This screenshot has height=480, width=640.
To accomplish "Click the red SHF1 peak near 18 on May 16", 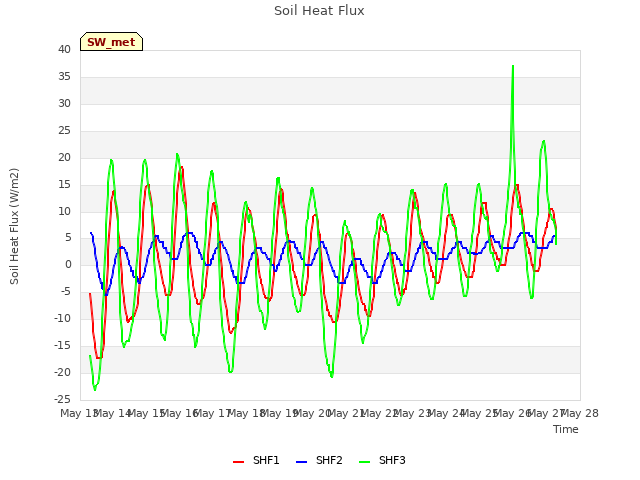I will pyautogui.click(x=182, y=167).
